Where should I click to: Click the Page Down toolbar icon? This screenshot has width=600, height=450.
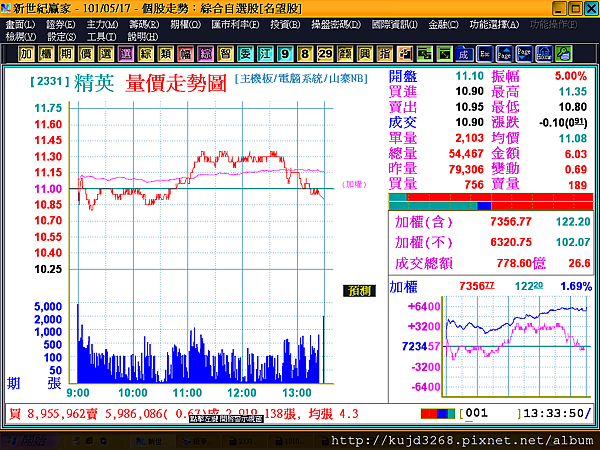(524, 54)
